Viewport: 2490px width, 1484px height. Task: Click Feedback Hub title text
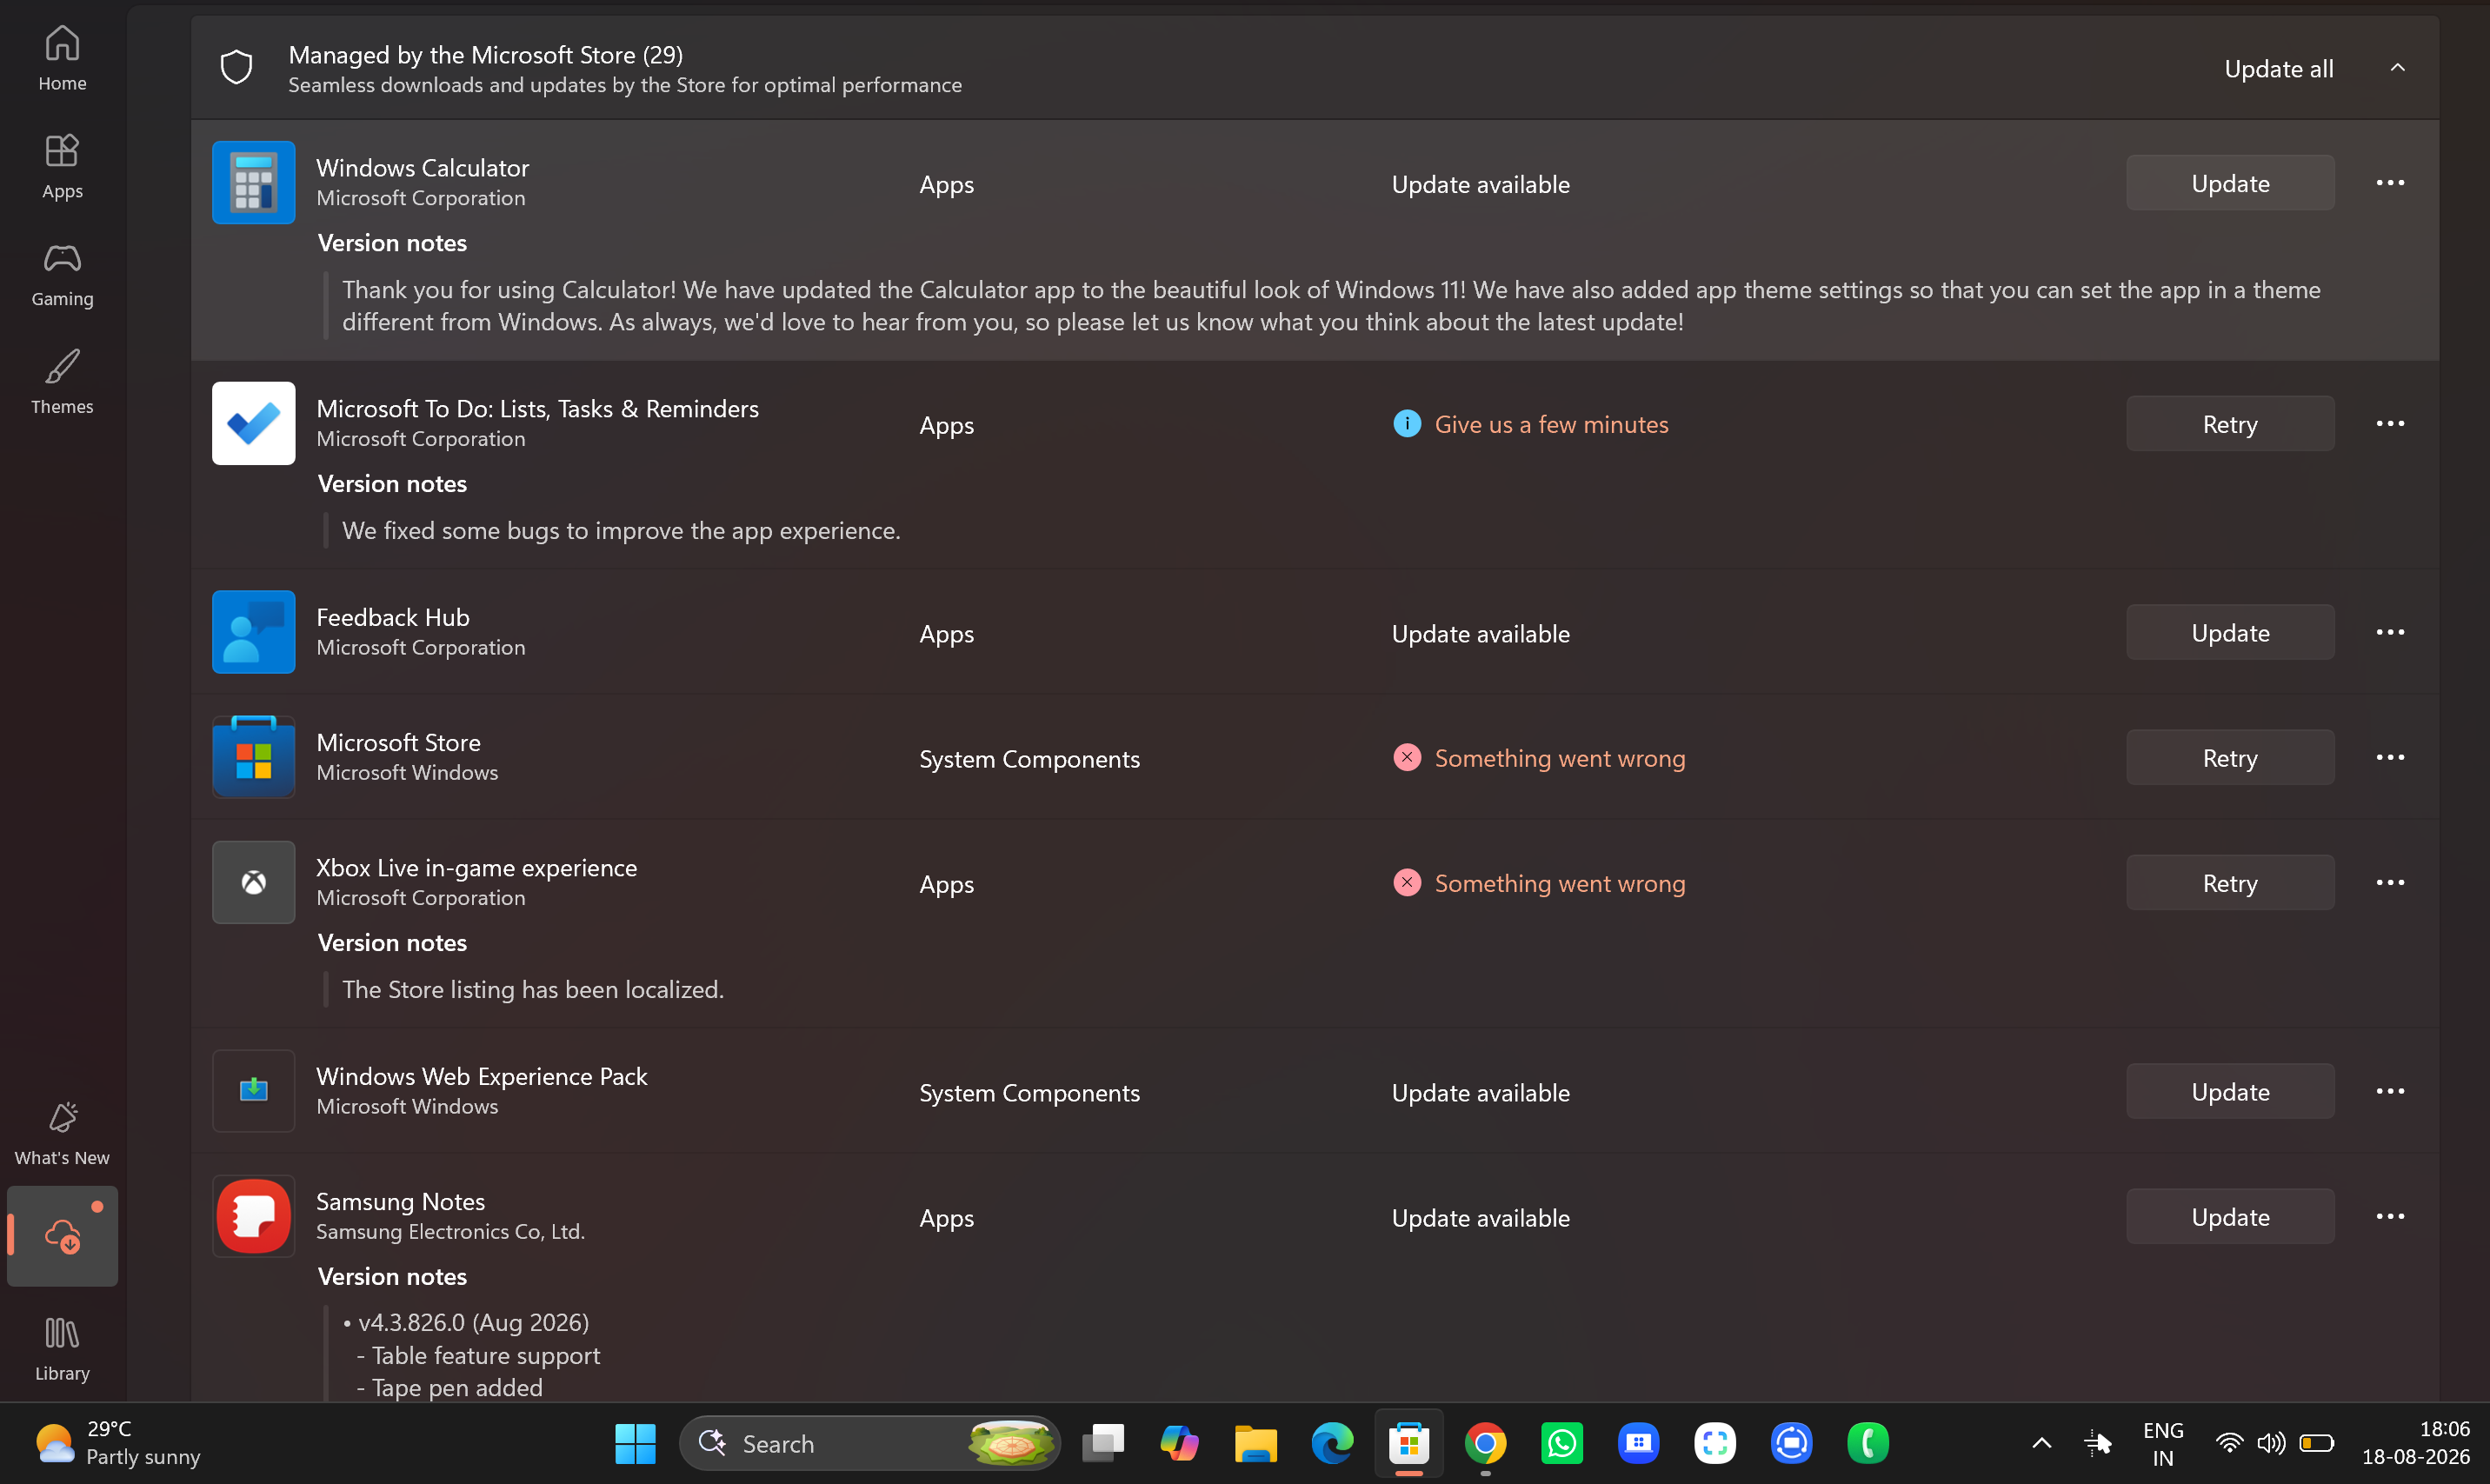(393, 617)
